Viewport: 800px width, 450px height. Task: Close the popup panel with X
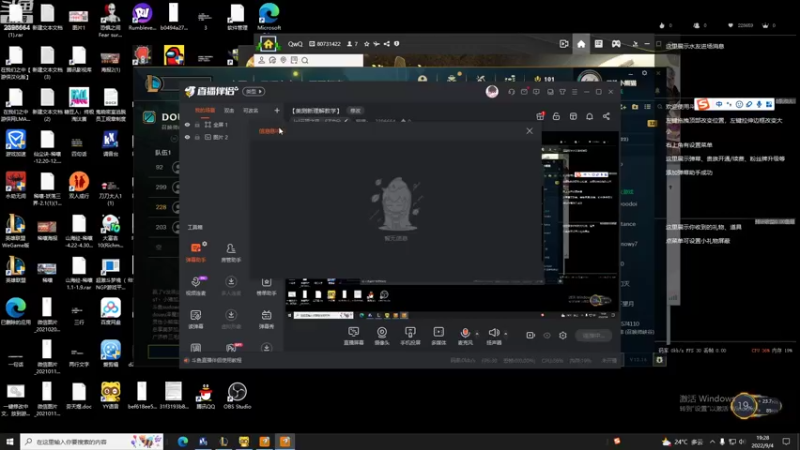(530, 131)
